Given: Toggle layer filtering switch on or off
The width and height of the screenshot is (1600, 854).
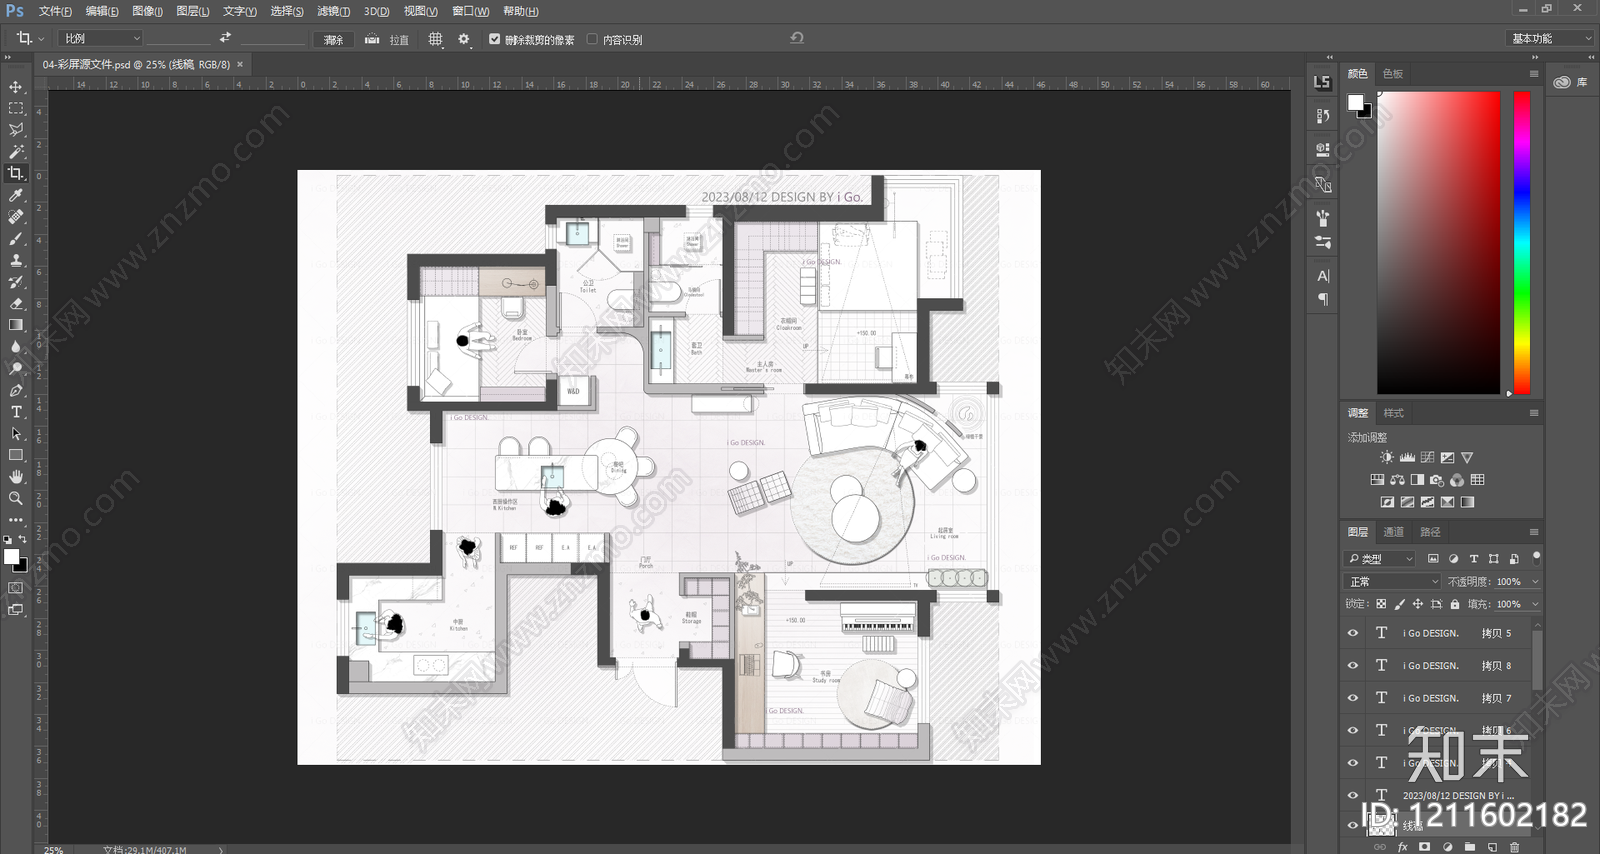Looking at the screenshot, I should (x=1536, y=557).
